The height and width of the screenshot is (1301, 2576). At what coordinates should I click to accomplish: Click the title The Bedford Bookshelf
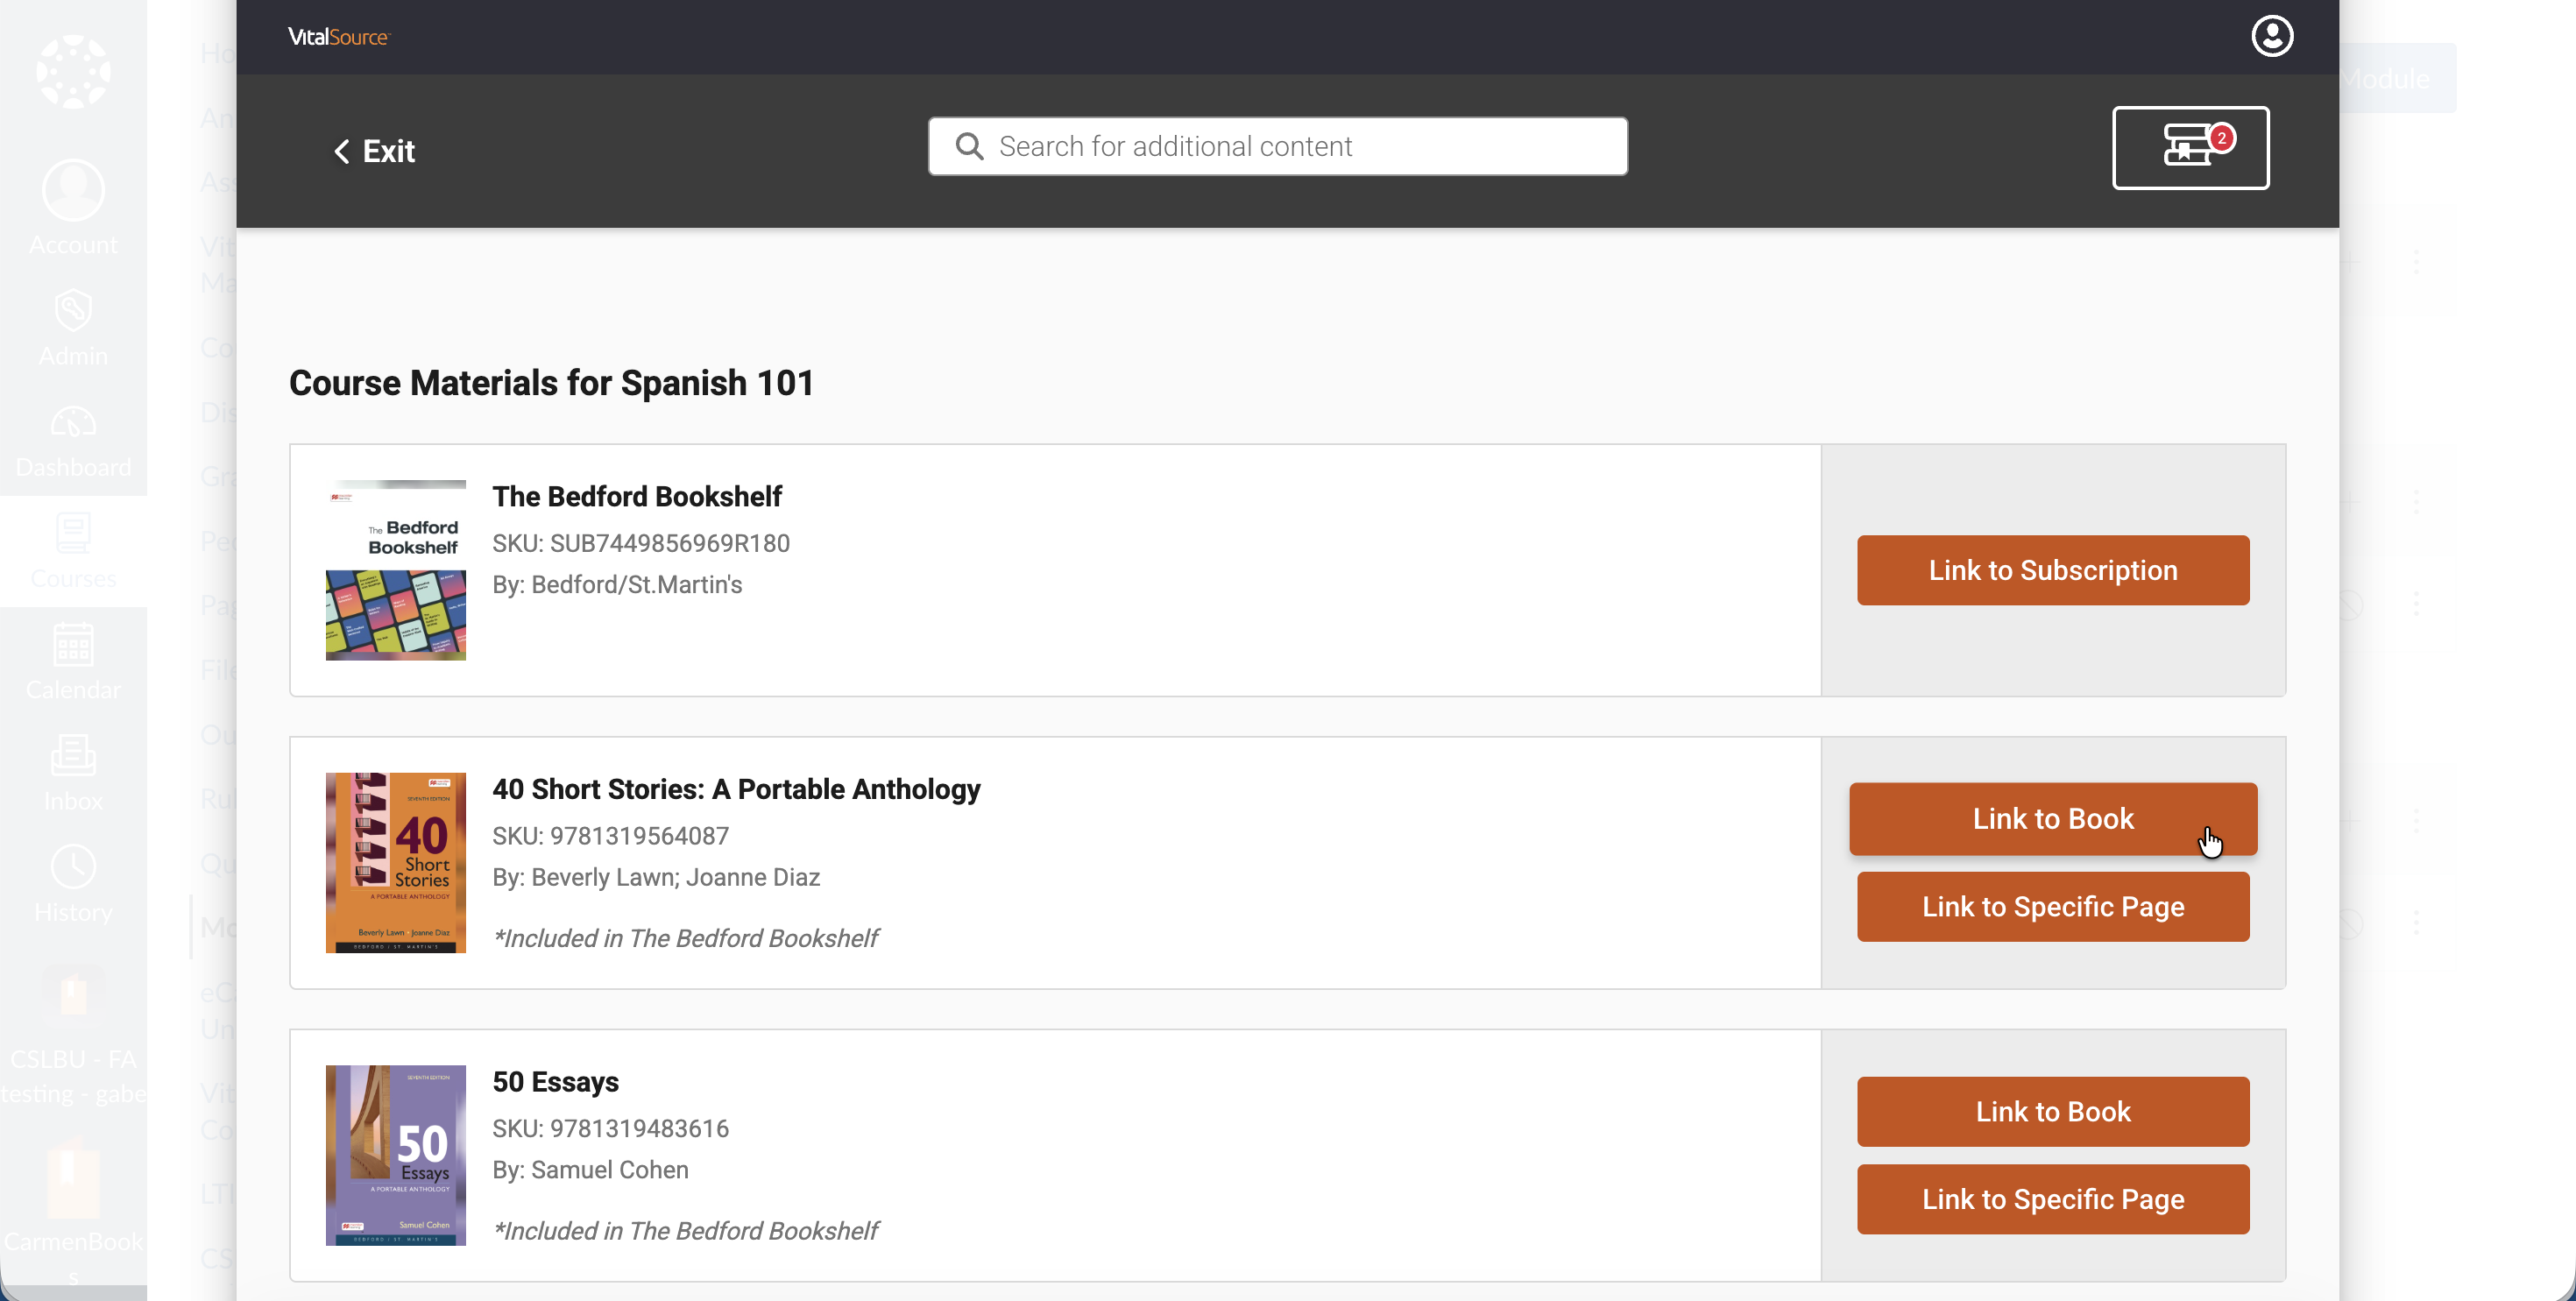pyautogui.click(x=637, y=497)
